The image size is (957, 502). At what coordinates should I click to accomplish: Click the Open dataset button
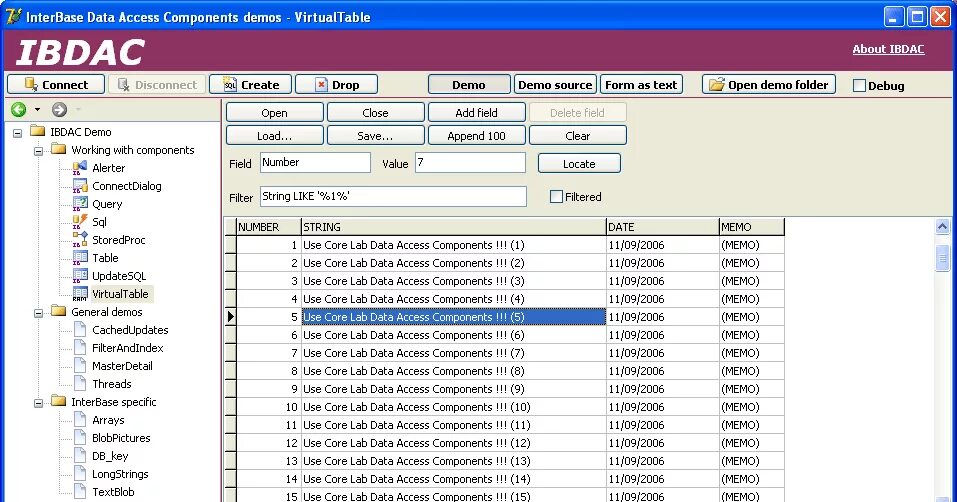(275, 112)
